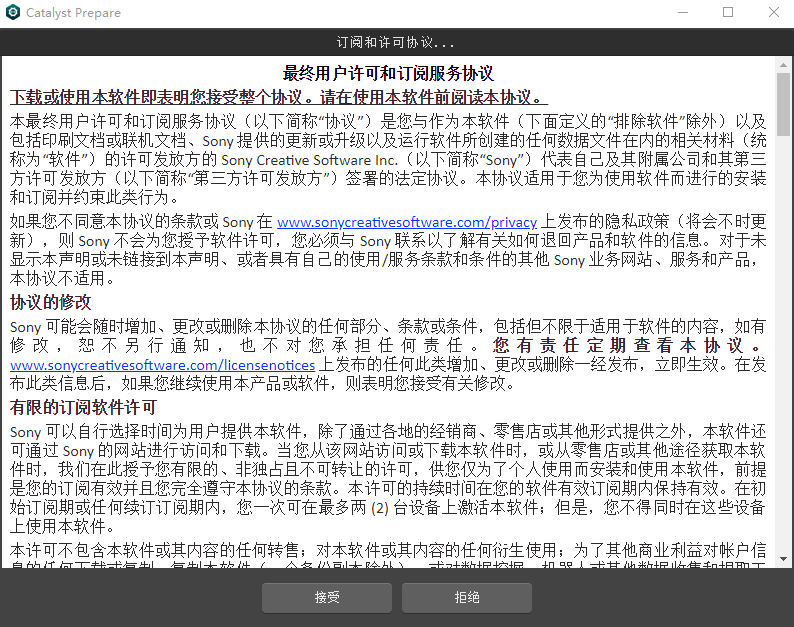This screenshot has height=627, width=794.
Task: Click the heading 最终用户许可和订阅服务协议
Action: (x=388, y=73)
